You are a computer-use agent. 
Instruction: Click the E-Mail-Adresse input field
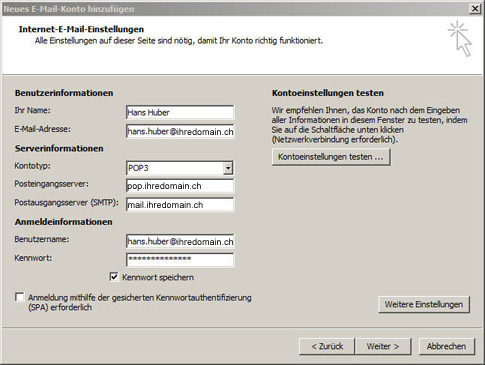(180, 131)
